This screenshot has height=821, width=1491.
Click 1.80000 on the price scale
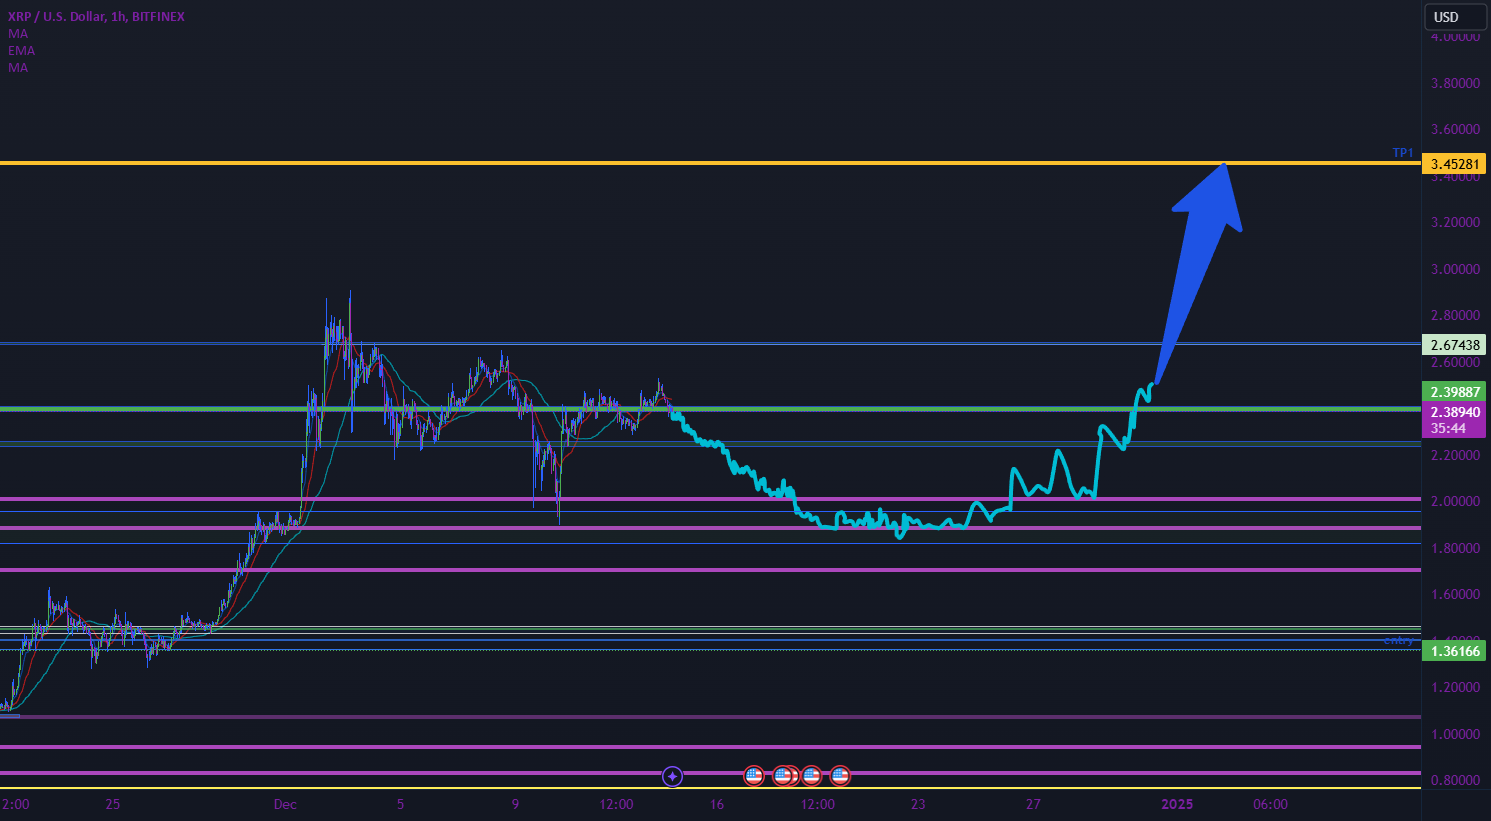tap(1455, 548)
